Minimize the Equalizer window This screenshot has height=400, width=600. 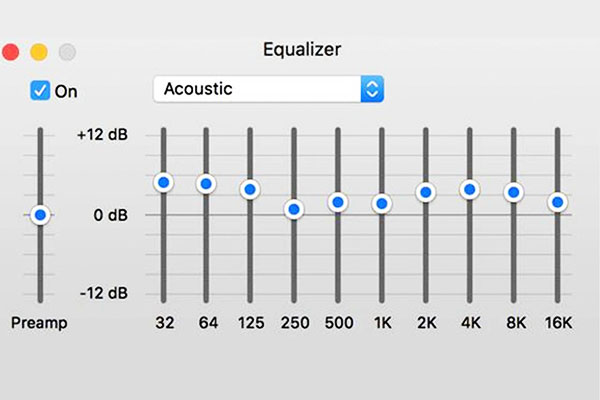point(39,49)
